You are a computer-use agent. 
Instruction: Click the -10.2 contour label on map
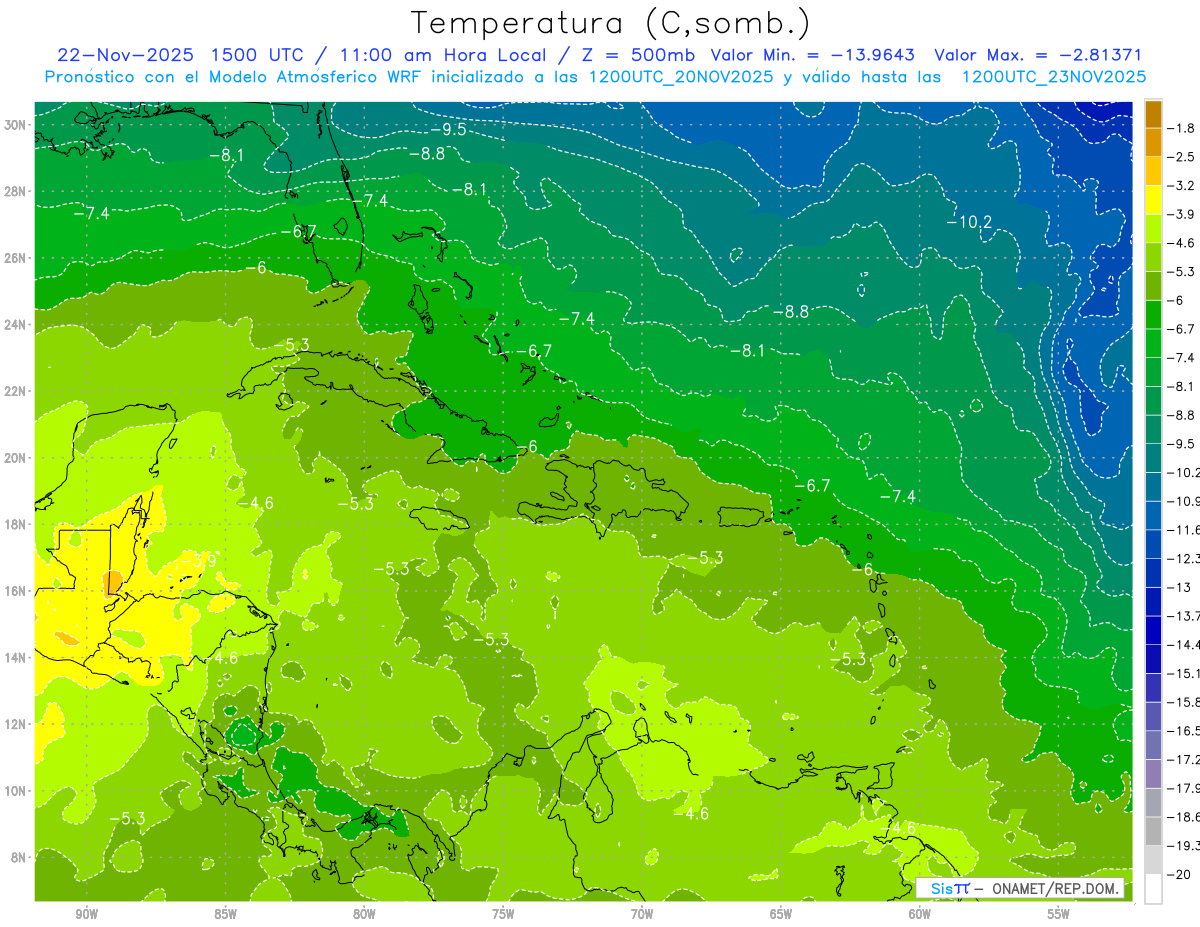pyautogui.click(x=970, y=221)
